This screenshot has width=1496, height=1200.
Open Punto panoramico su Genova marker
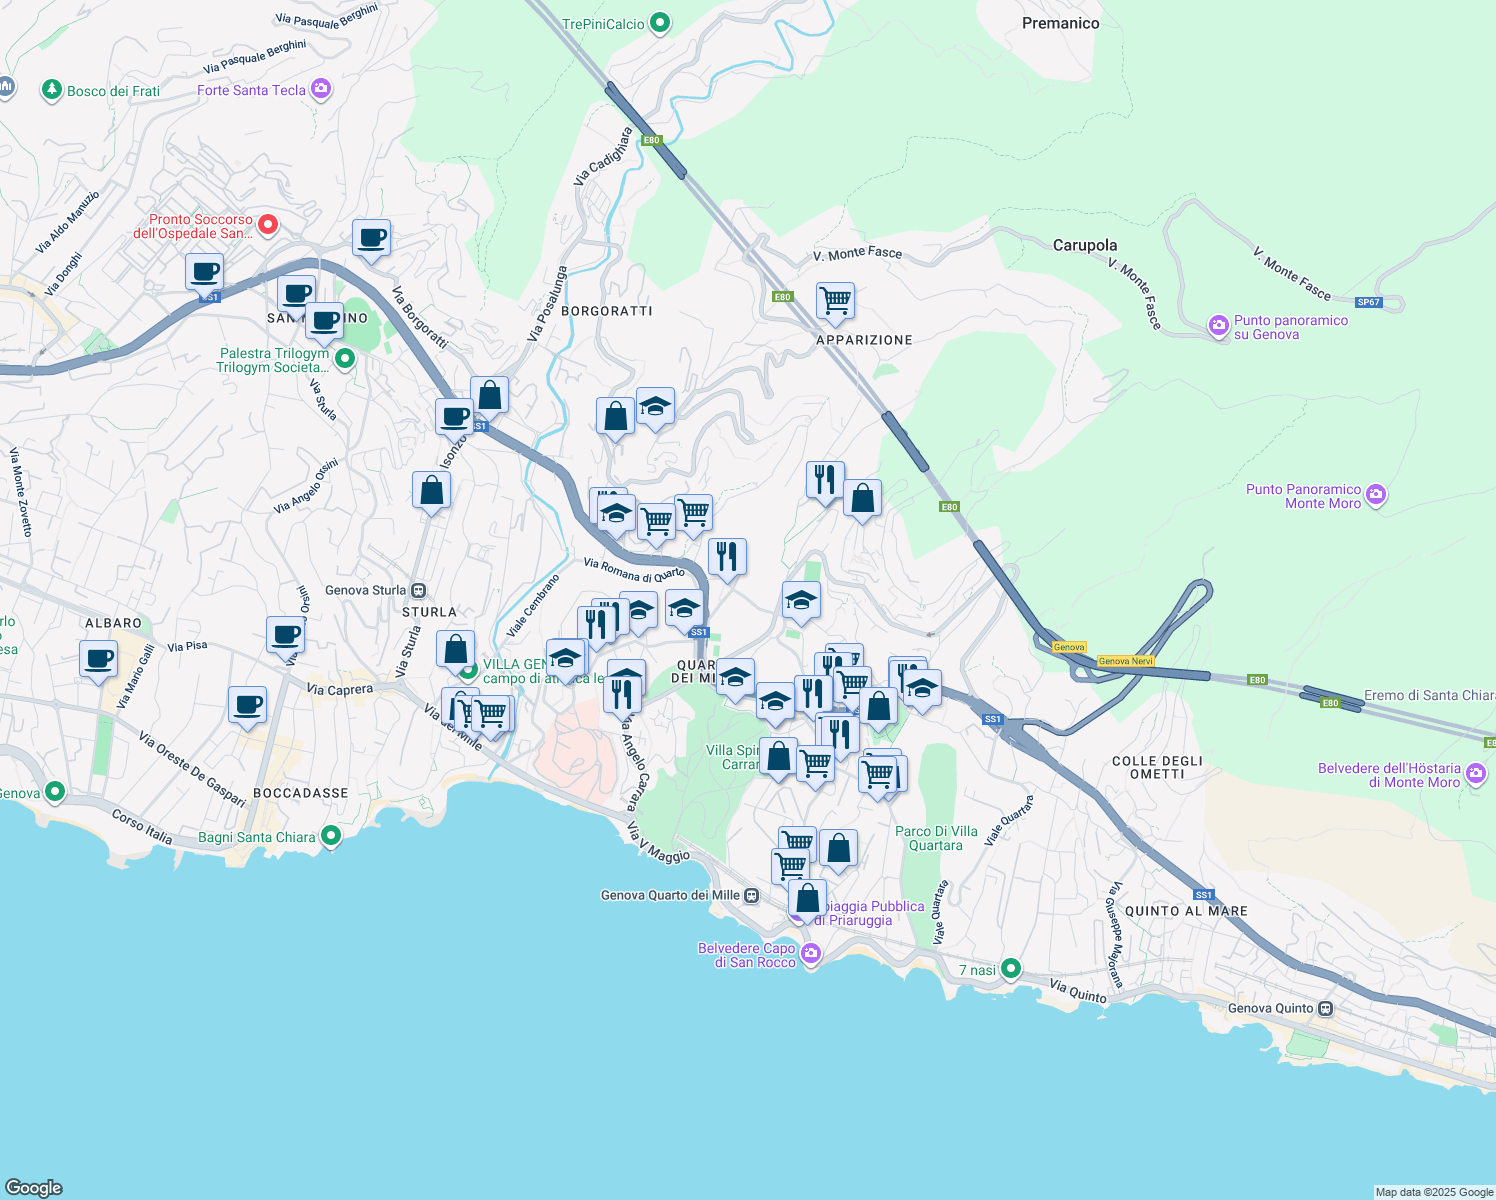[x=1218, y=325]
